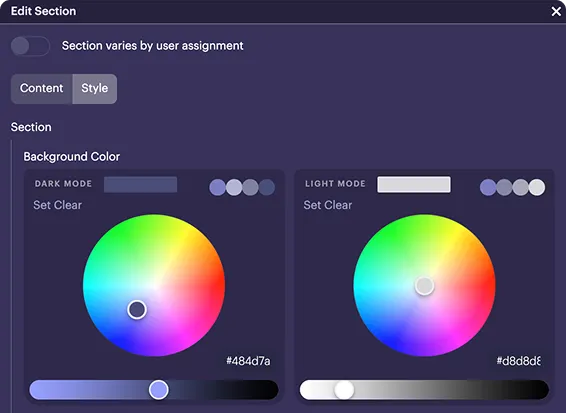Select fourth preset swatch in Light Mode

click(x=537, y=187)
